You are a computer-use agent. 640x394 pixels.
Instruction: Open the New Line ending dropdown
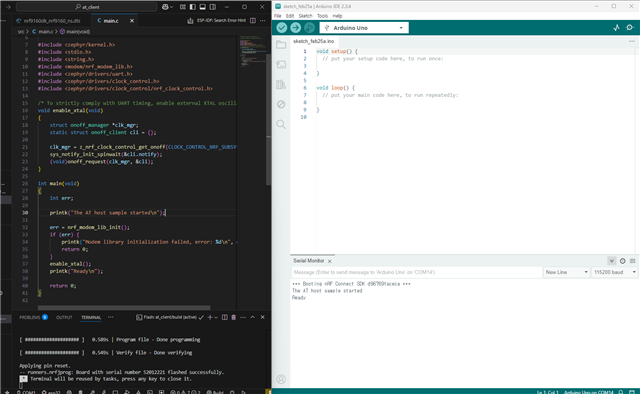[x=566, y=272]
